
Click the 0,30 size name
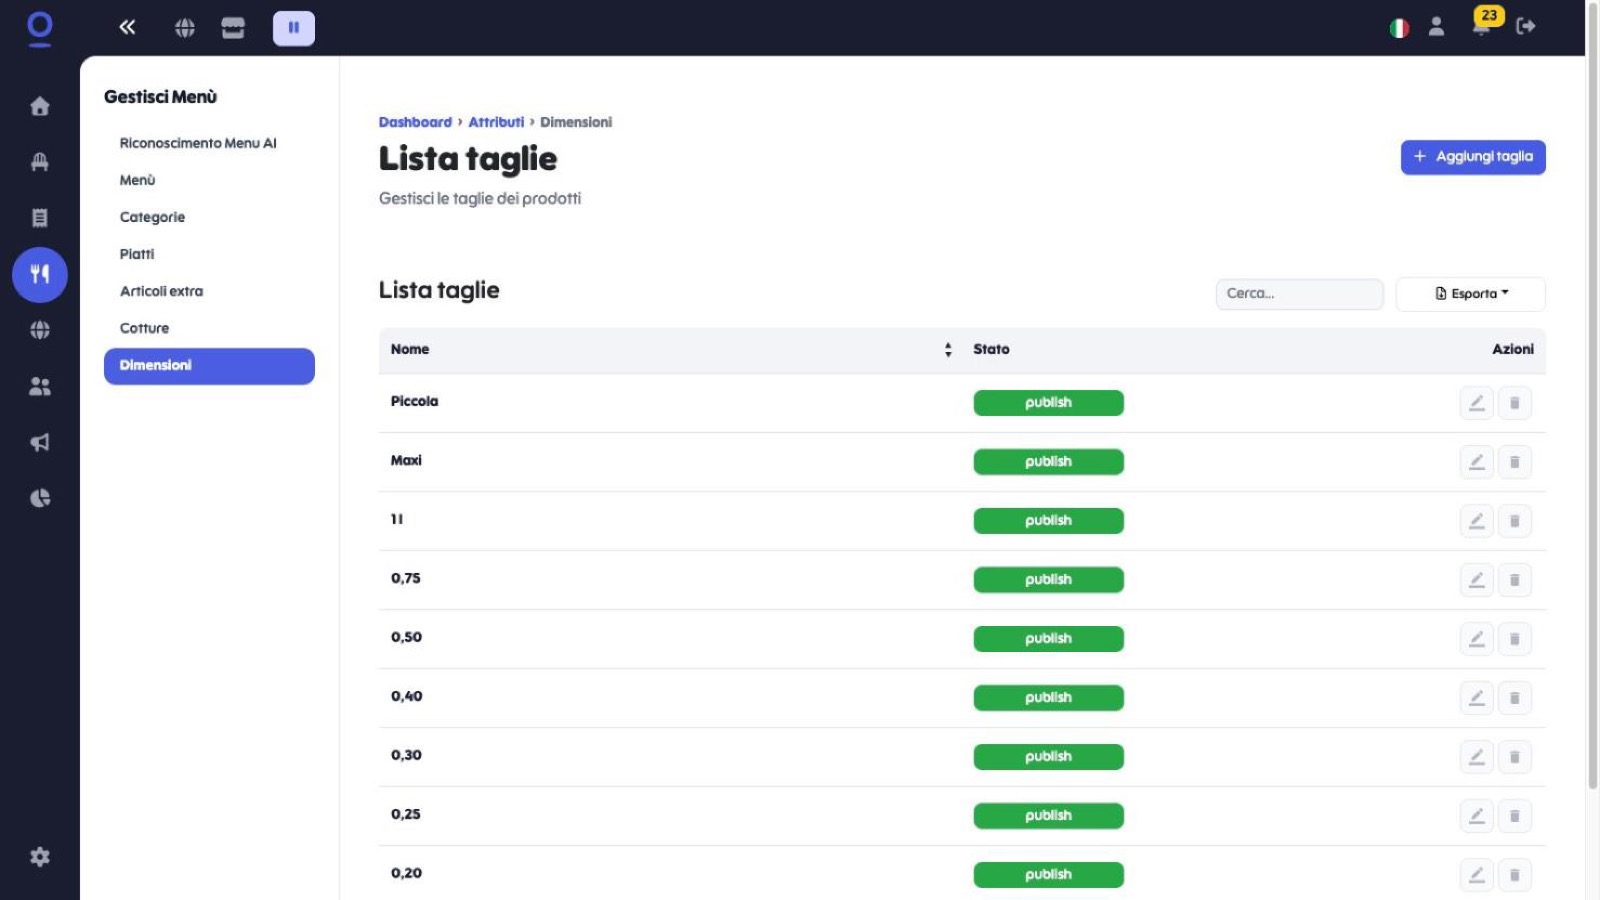coord(406,755)
